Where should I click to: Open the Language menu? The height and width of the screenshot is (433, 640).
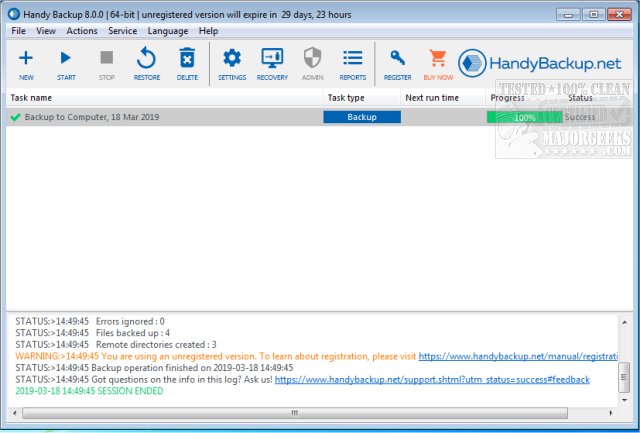pyautogui.click(x=168, y=31)
